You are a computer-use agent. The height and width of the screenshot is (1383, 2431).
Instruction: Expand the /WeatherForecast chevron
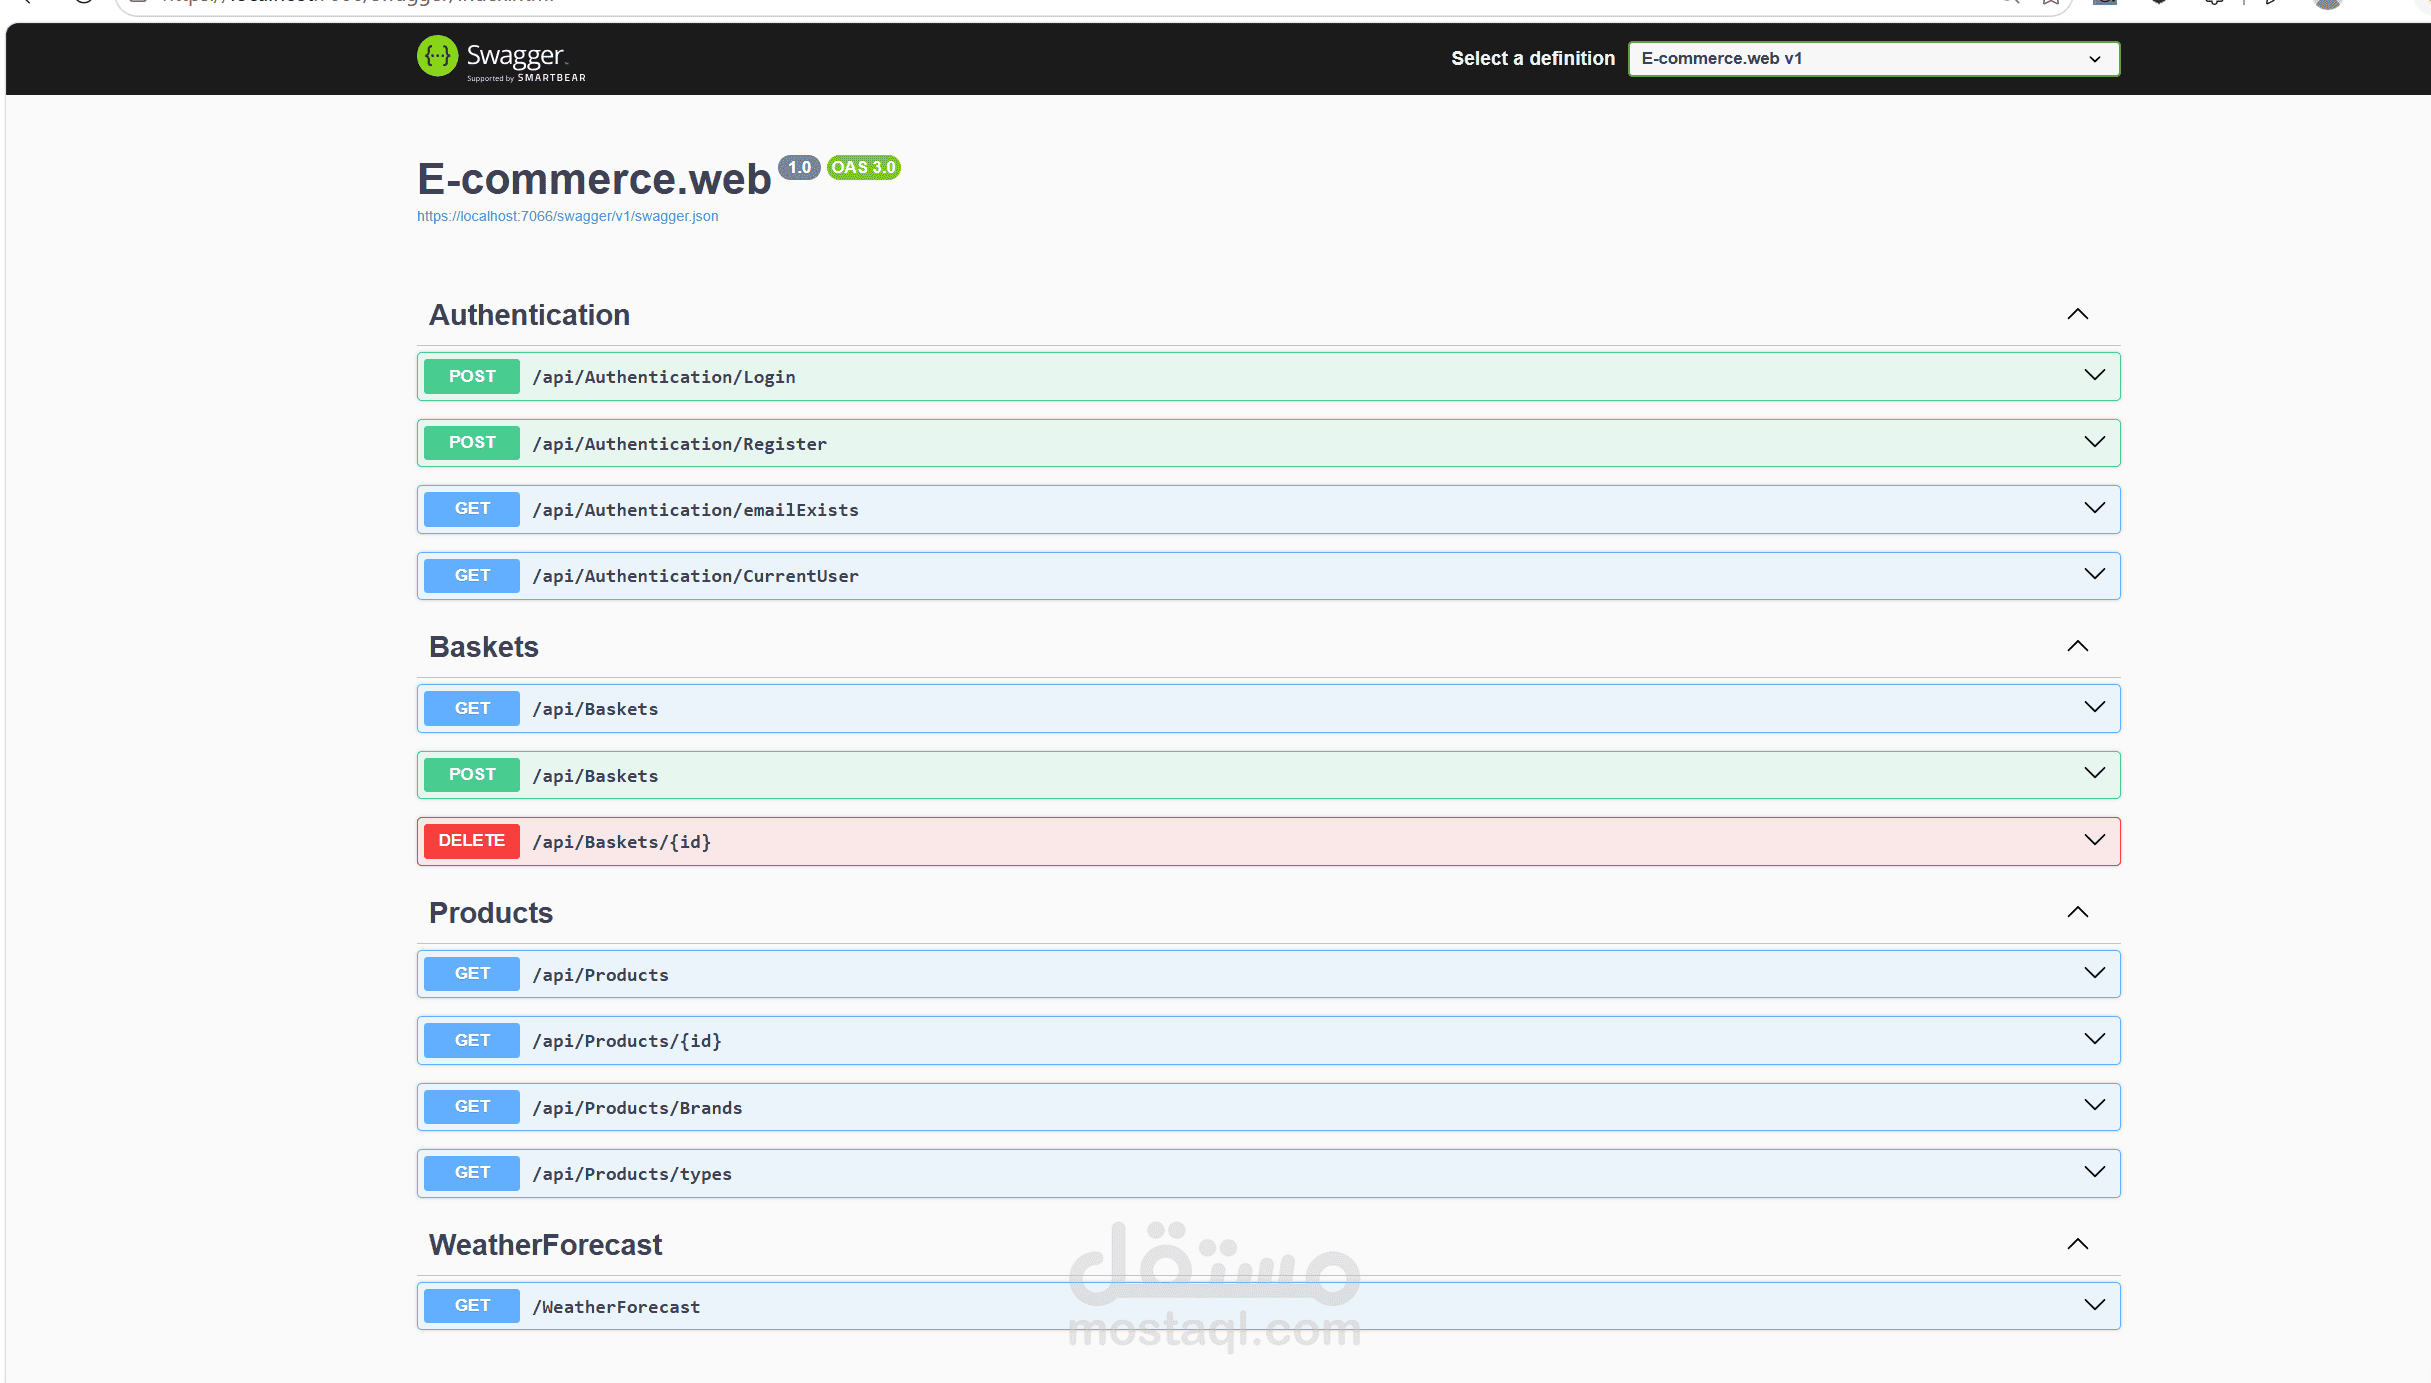2094,1306
